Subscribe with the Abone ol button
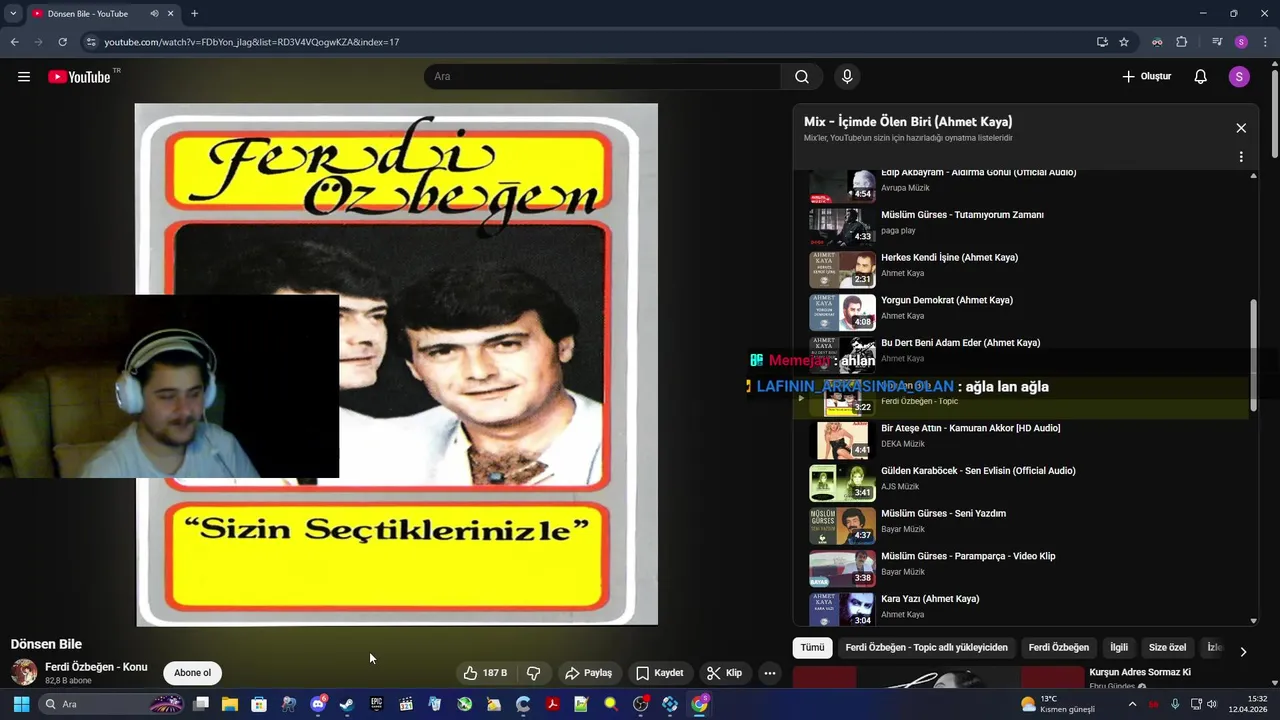 [193, 673]
